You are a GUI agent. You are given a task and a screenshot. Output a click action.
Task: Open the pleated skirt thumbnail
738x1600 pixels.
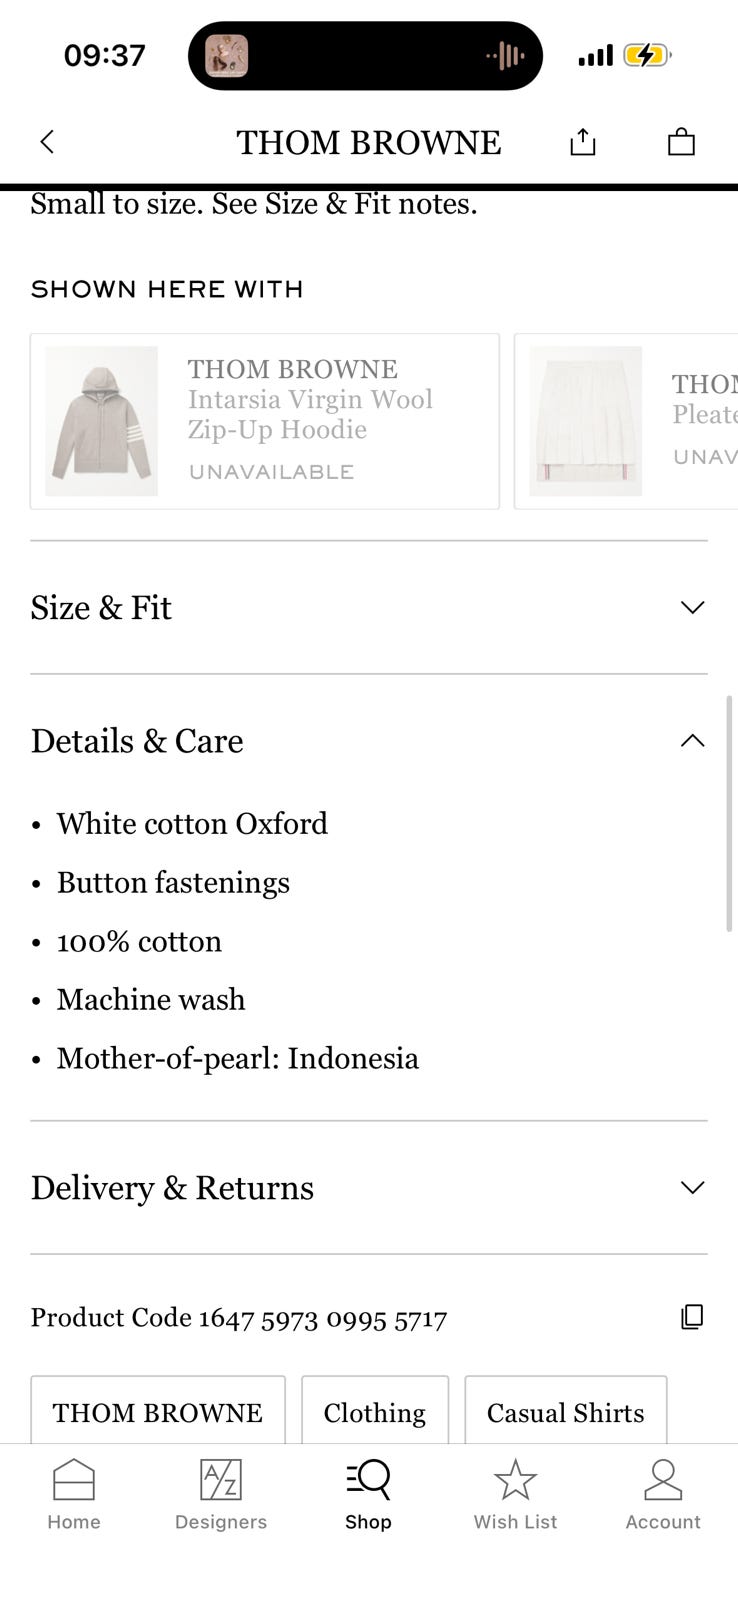tap(586, 421)
